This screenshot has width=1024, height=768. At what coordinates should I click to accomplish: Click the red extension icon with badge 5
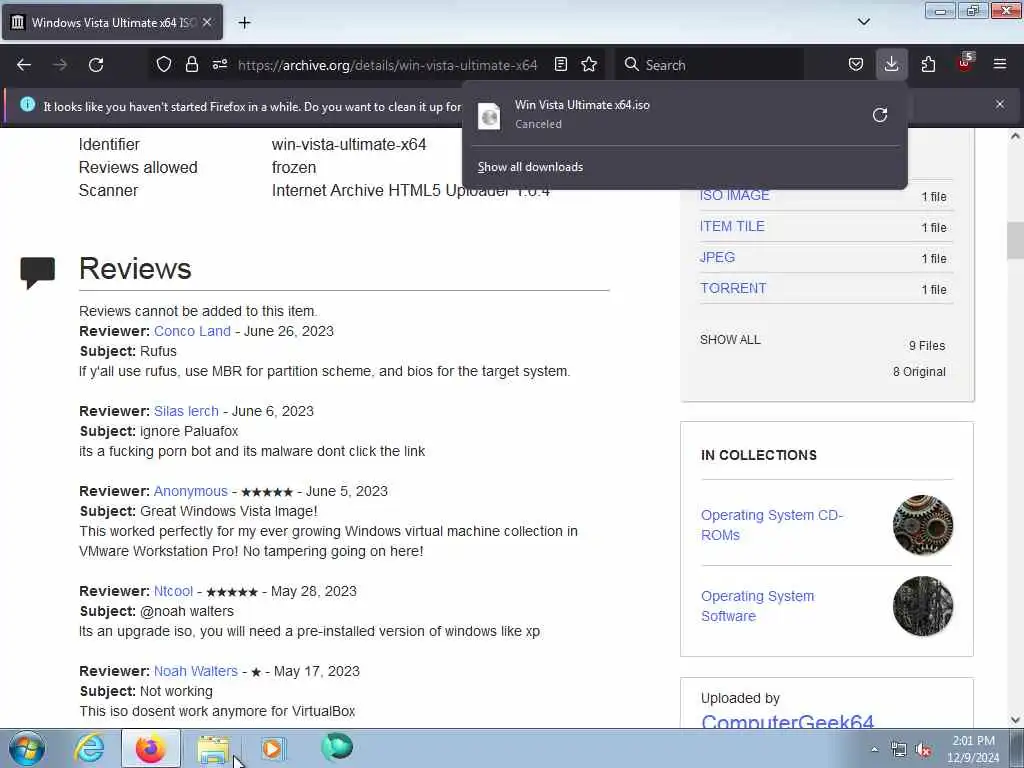tap(965, 63)
